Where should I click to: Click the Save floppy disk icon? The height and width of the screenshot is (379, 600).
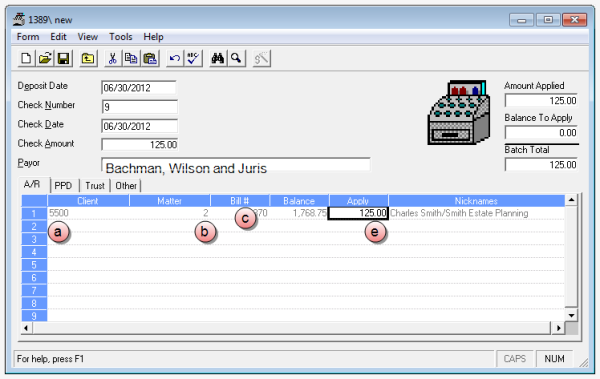[x=63, y=59]
